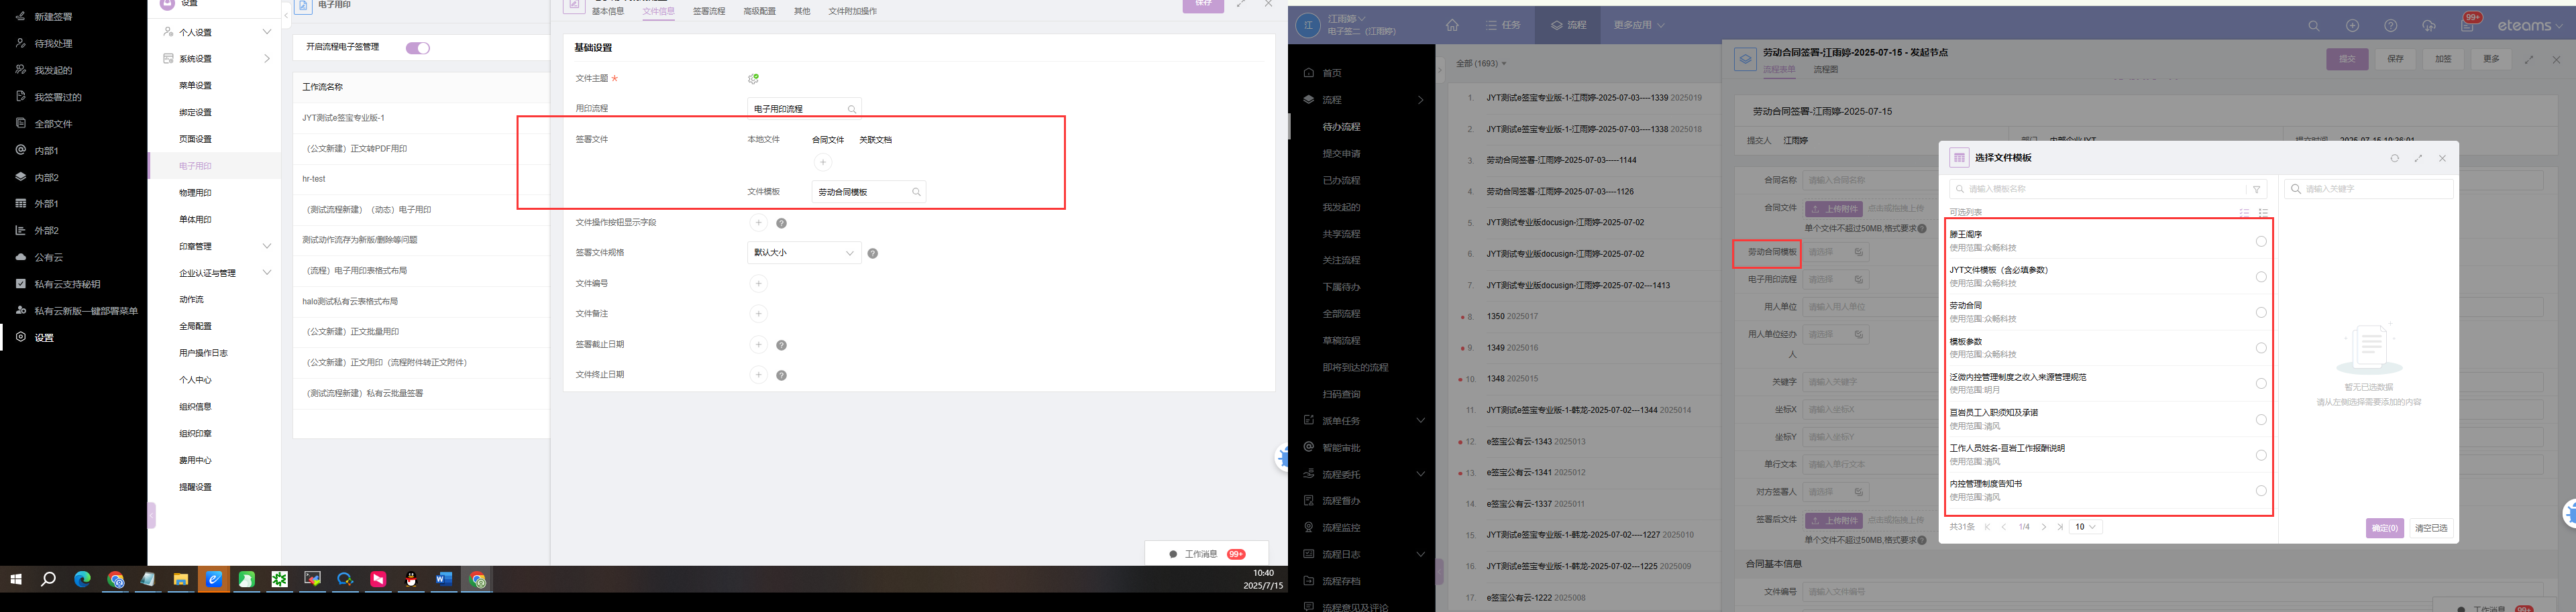Open 待办流程 in eteams sidebar
2576x612 pixels.
click(1341, 127)
